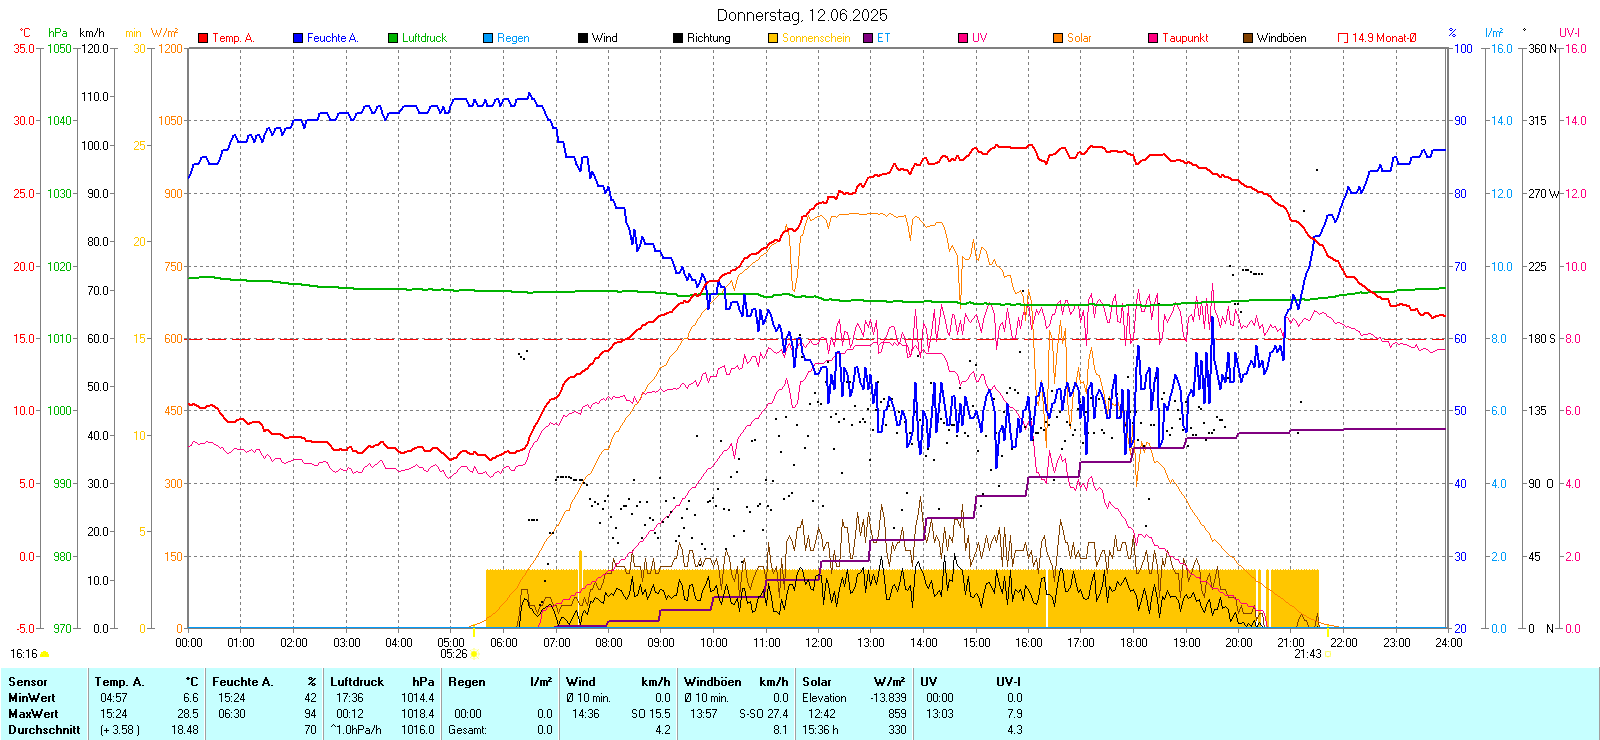Click the orange Solar legend square
Viewport: 1600px width, 740px height.
click(x=1058, y=38)
